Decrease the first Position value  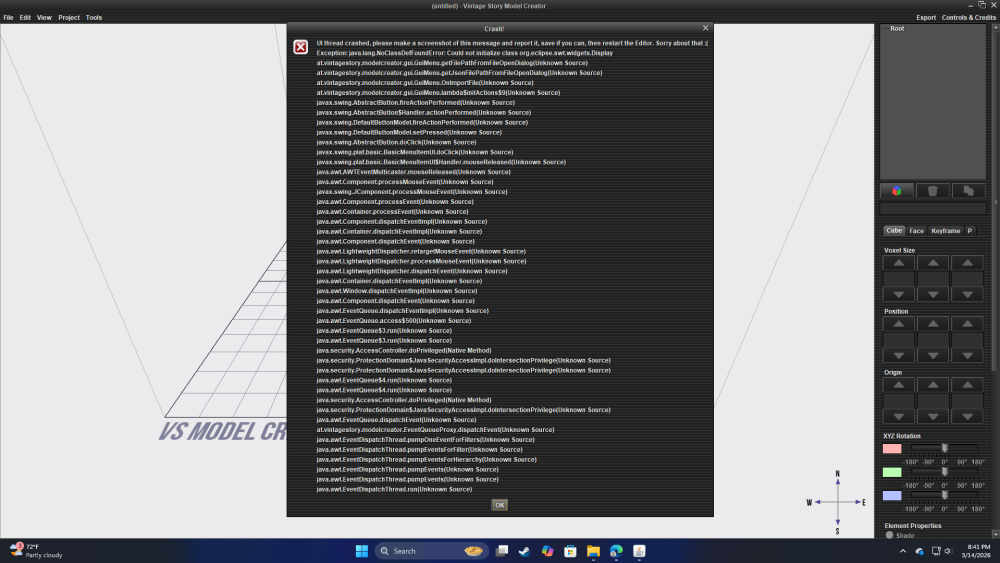pos(898,355)
